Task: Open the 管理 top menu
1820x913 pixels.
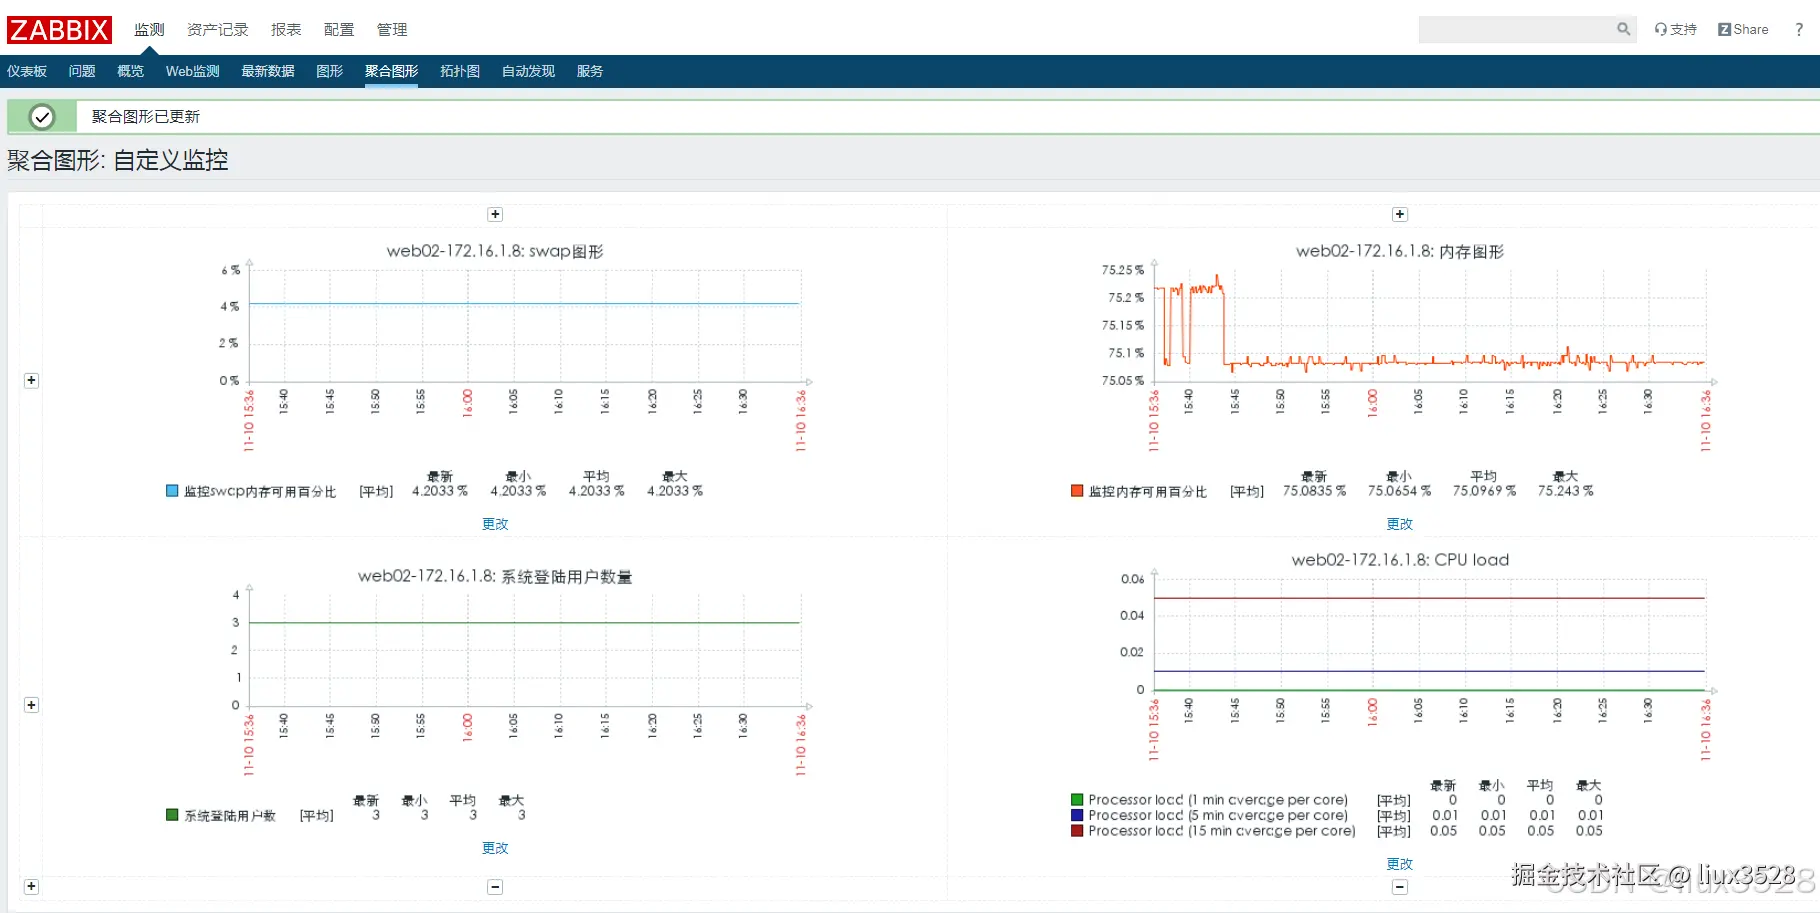Action: pos(392,30)
